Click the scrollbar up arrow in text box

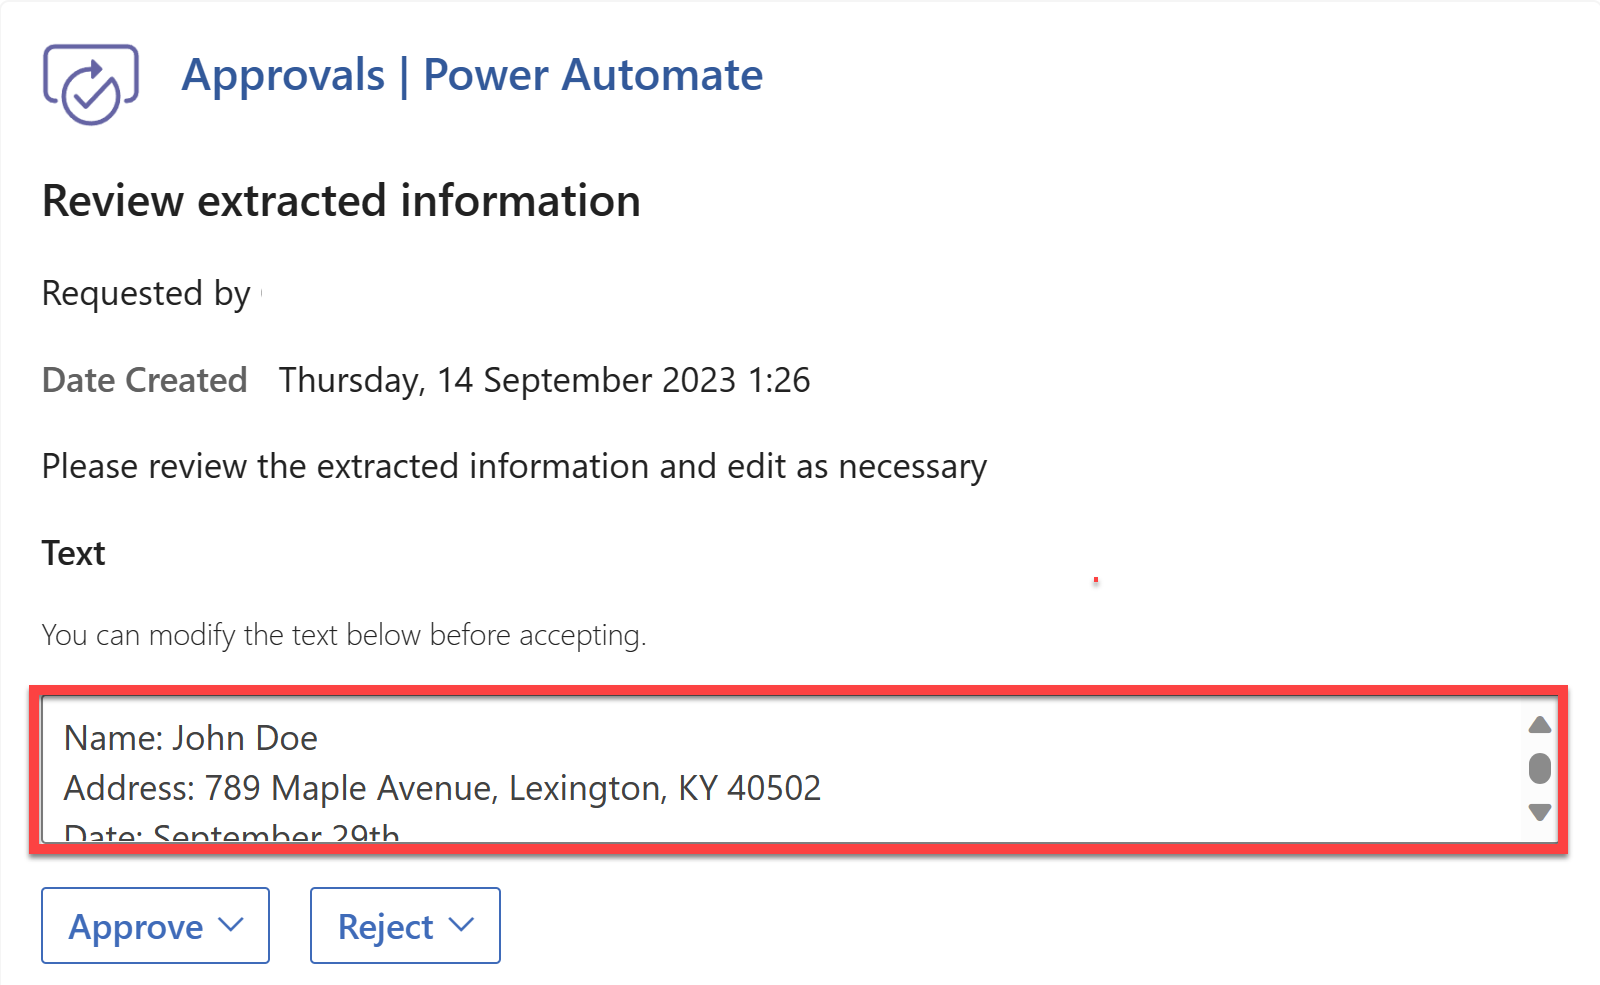pyautogui.click(x=1540, y=725)
